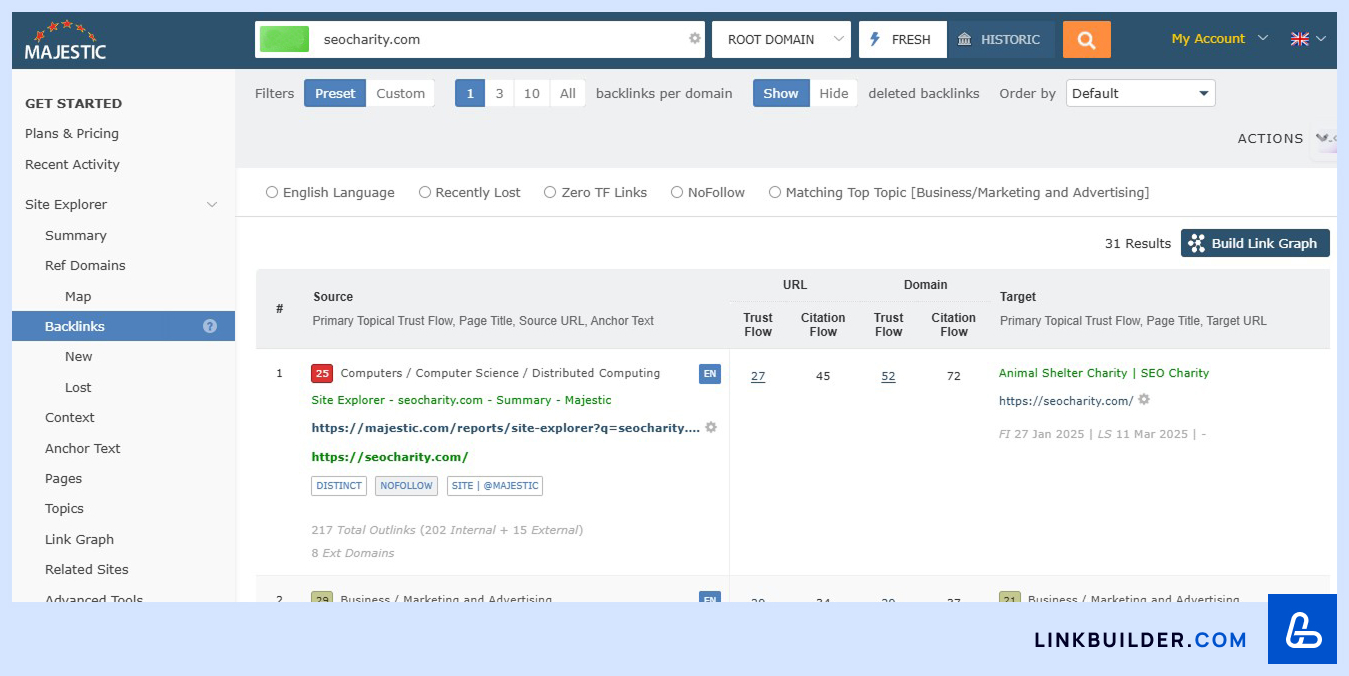Select Matching Top Topic filter
This screenshot has width=1349, height=676.
click(x=775, y=192)
